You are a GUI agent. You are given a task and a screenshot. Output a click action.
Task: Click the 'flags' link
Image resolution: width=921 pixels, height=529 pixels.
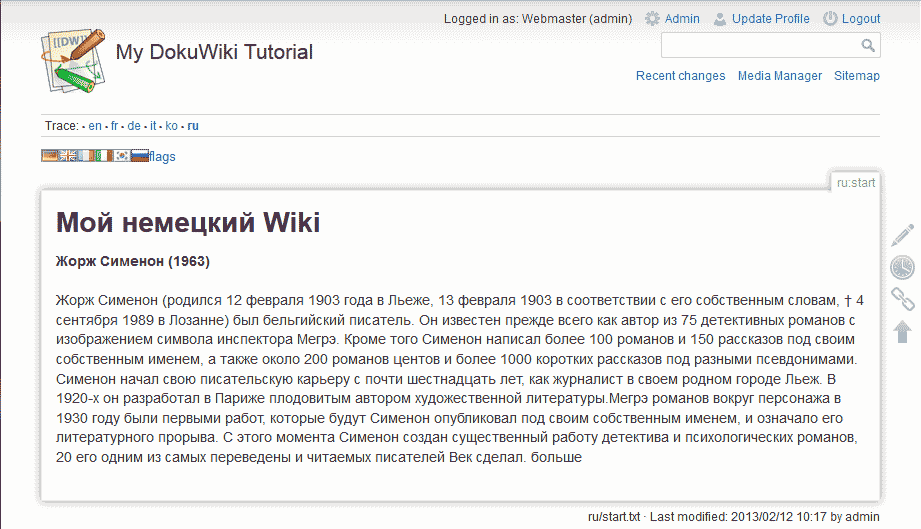(162, 156)
